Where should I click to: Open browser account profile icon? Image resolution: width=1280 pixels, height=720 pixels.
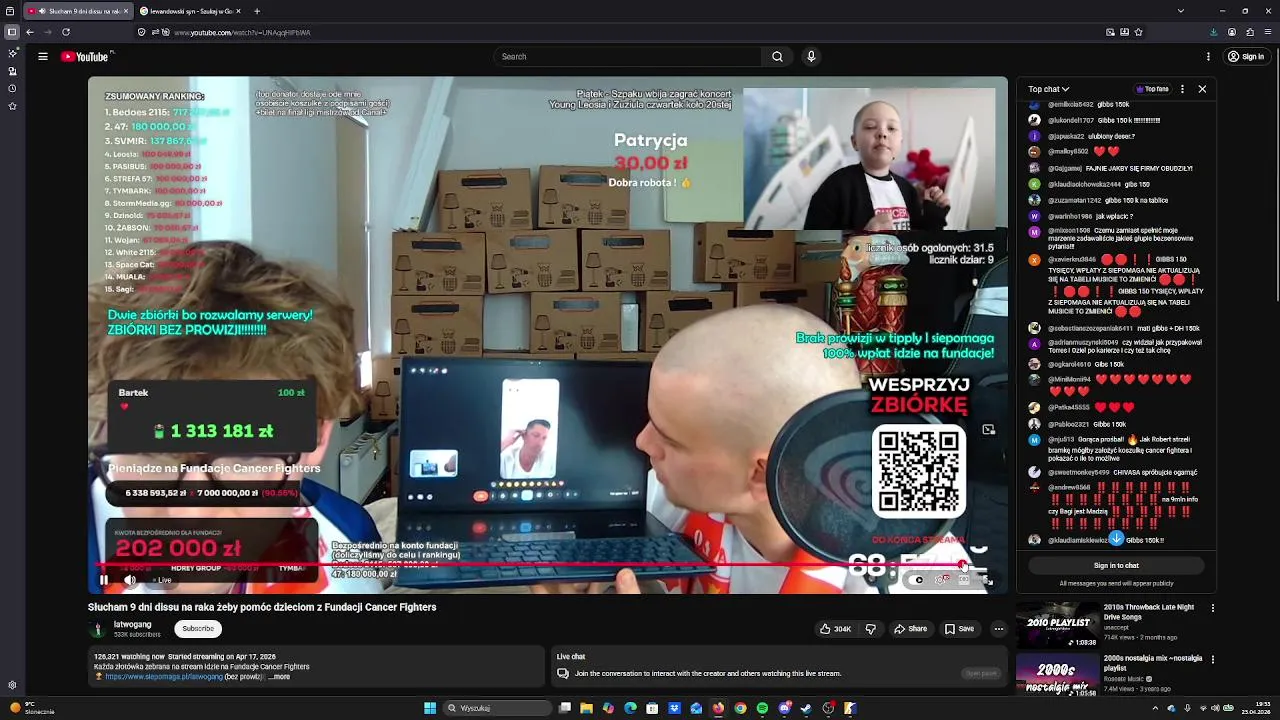point(1231,32)
